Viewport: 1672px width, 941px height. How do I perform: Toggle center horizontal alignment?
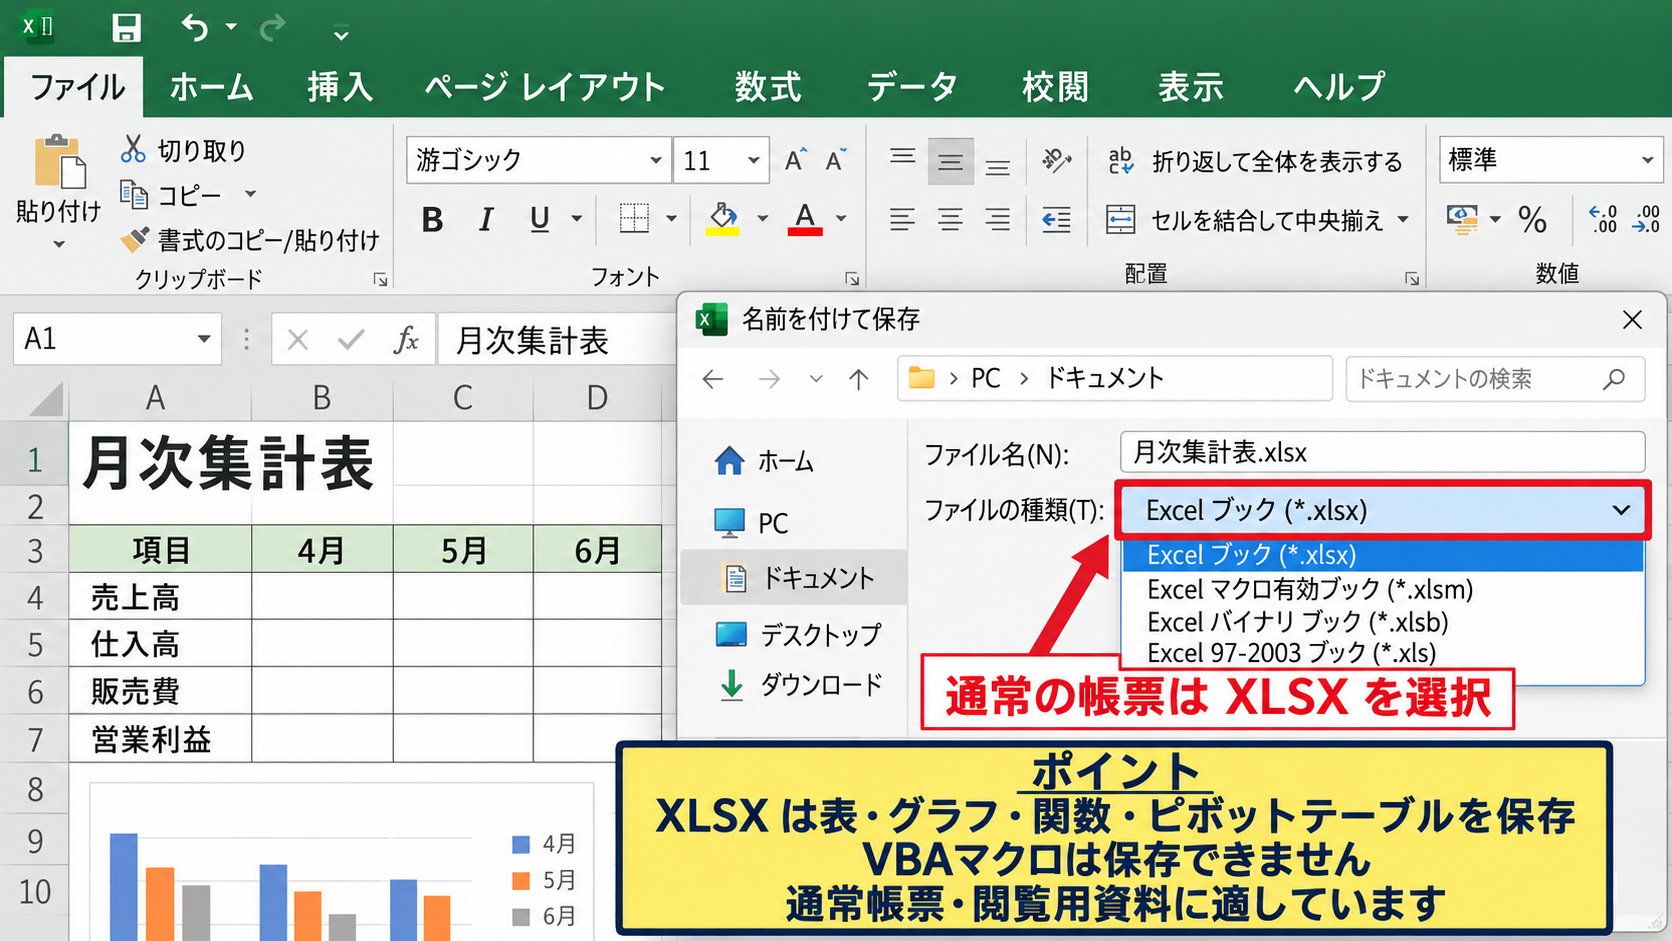950,219
